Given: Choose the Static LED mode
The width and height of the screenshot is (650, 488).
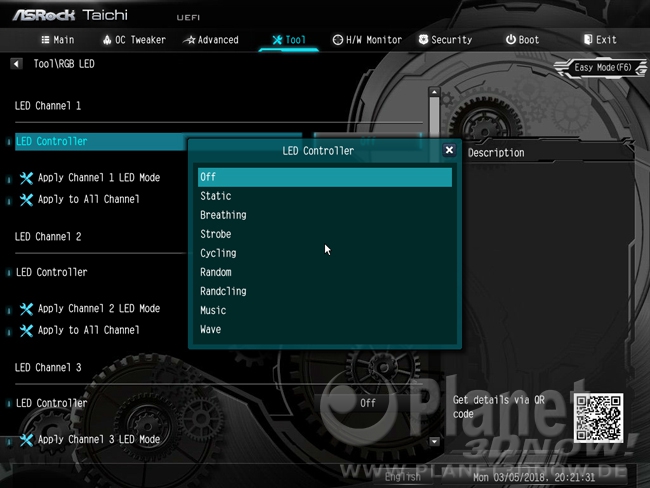Looking at the screenshot, I should [x=325, y=196].
